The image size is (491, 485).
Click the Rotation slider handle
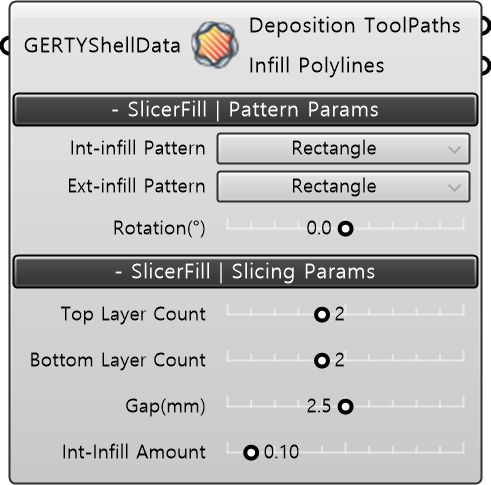pos(345,229)
